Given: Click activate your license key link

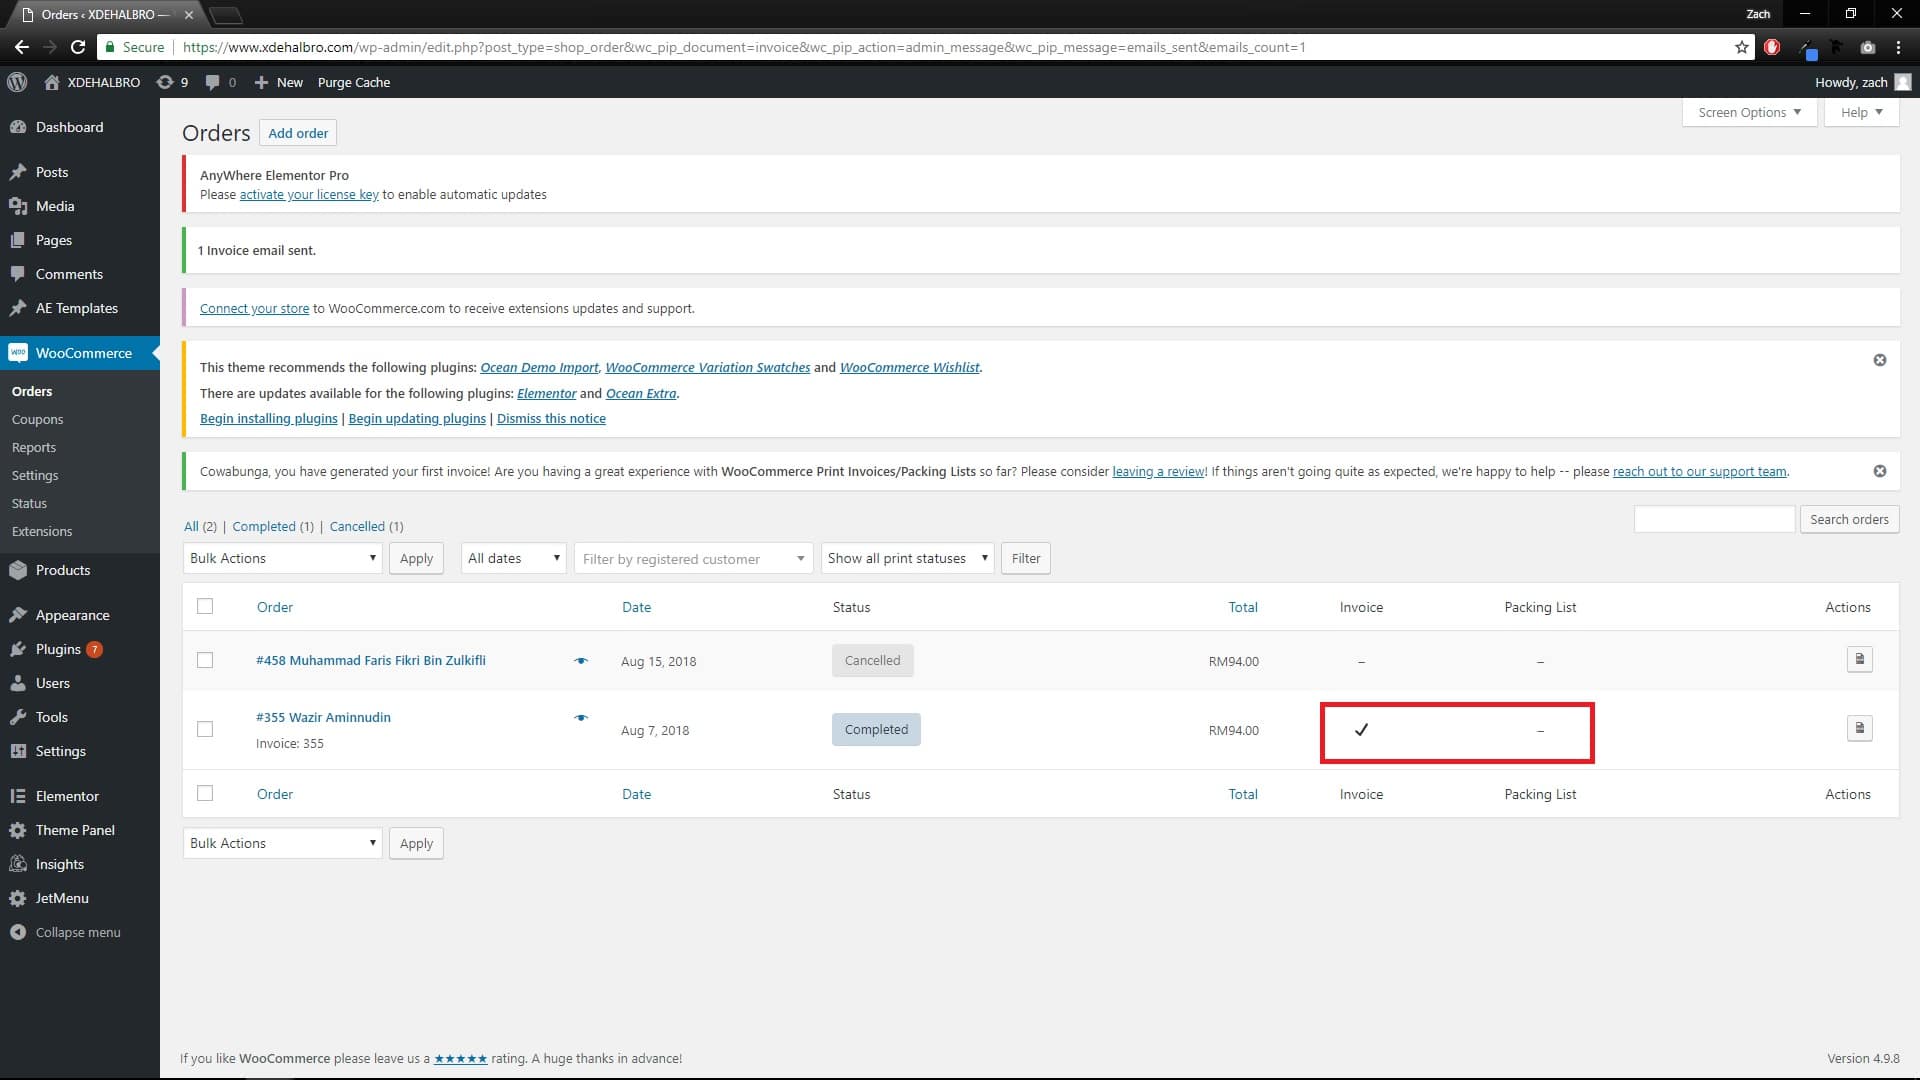Looking at the screenshot, I should [x=309, y=194].
